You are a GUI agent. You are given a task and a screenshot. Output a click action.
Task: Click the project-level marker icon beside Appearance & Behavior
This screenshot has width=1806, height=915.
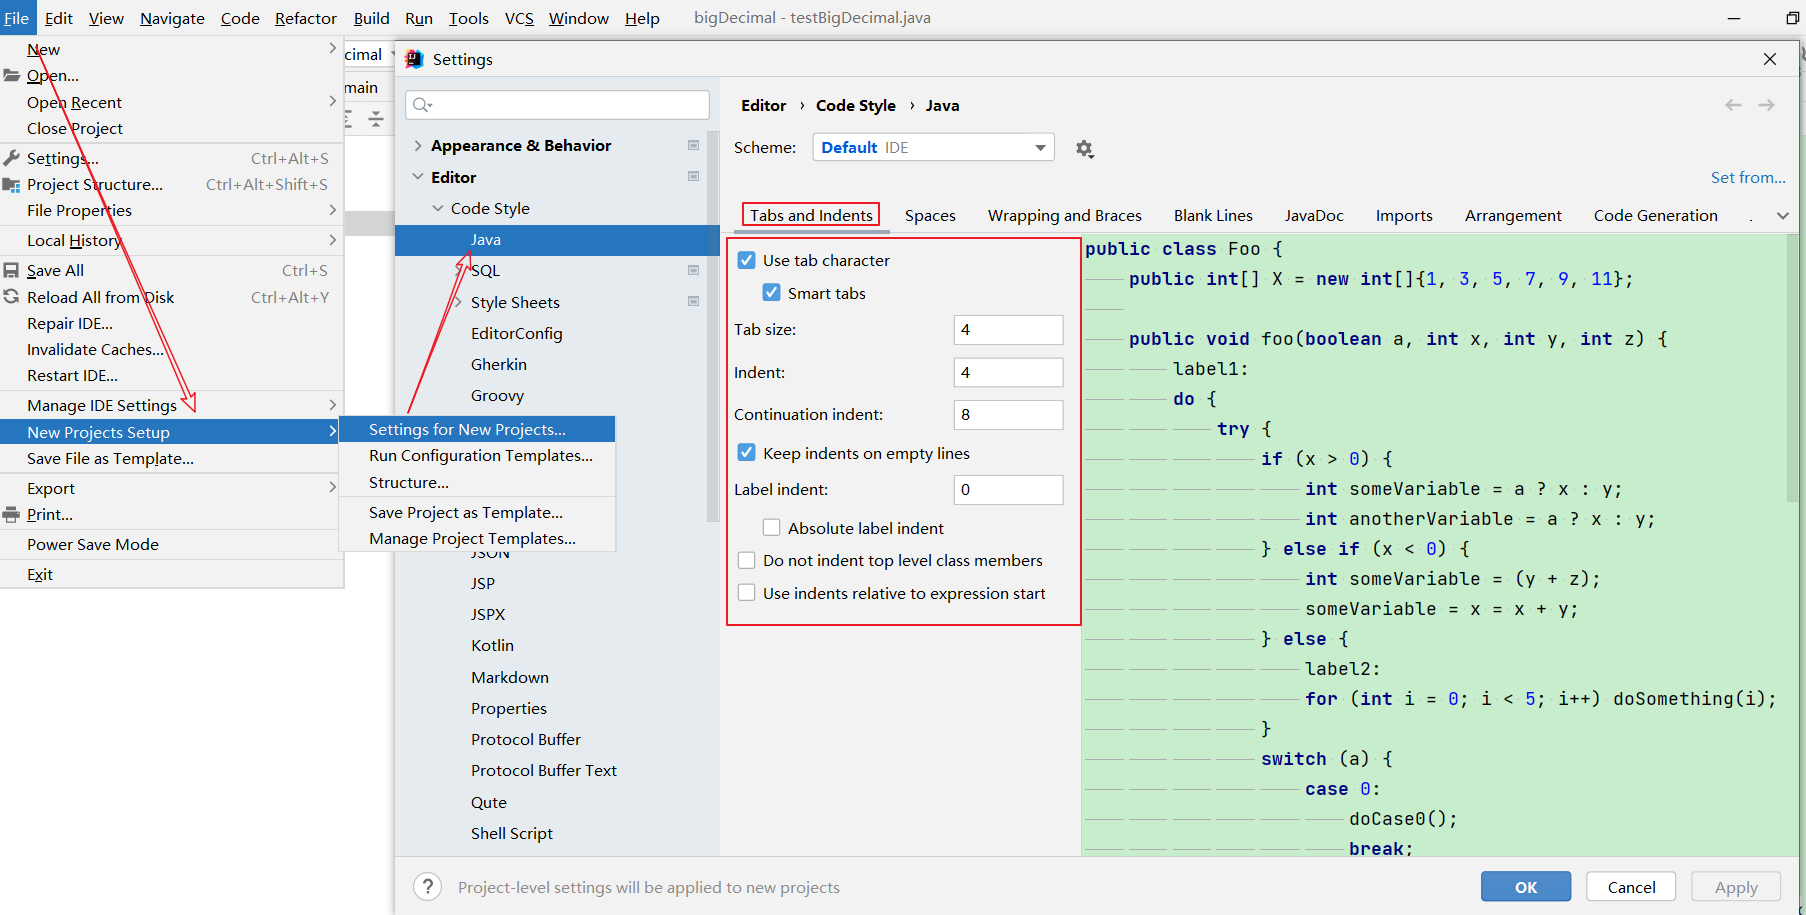(x=693, y=145)
